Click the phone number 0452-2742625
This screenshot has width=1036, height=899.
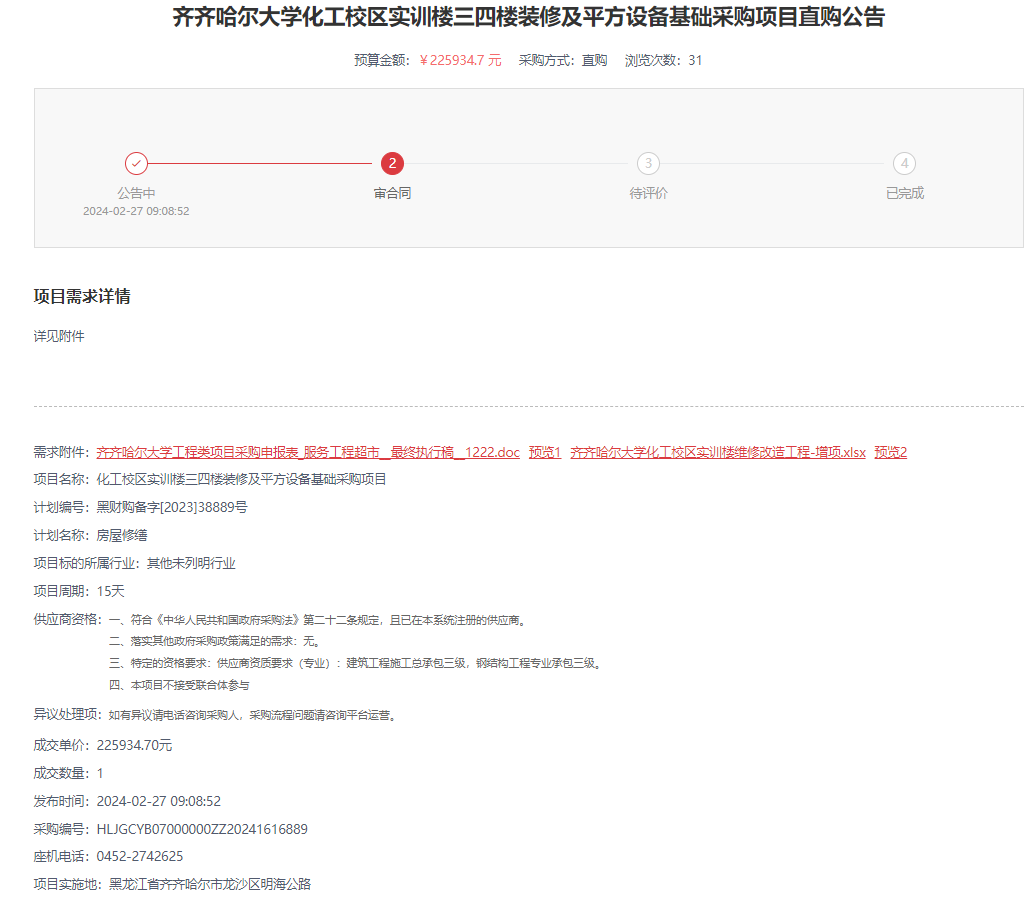[140, 857]
